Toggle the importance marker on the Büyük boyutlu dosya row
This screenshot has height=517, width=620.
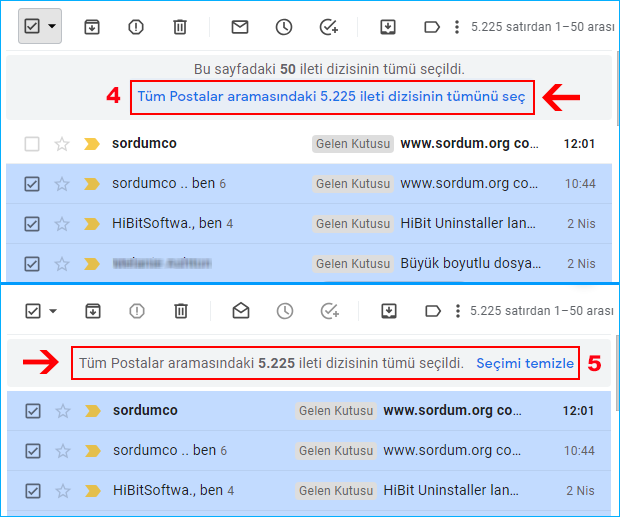click(x=92, y=264)
